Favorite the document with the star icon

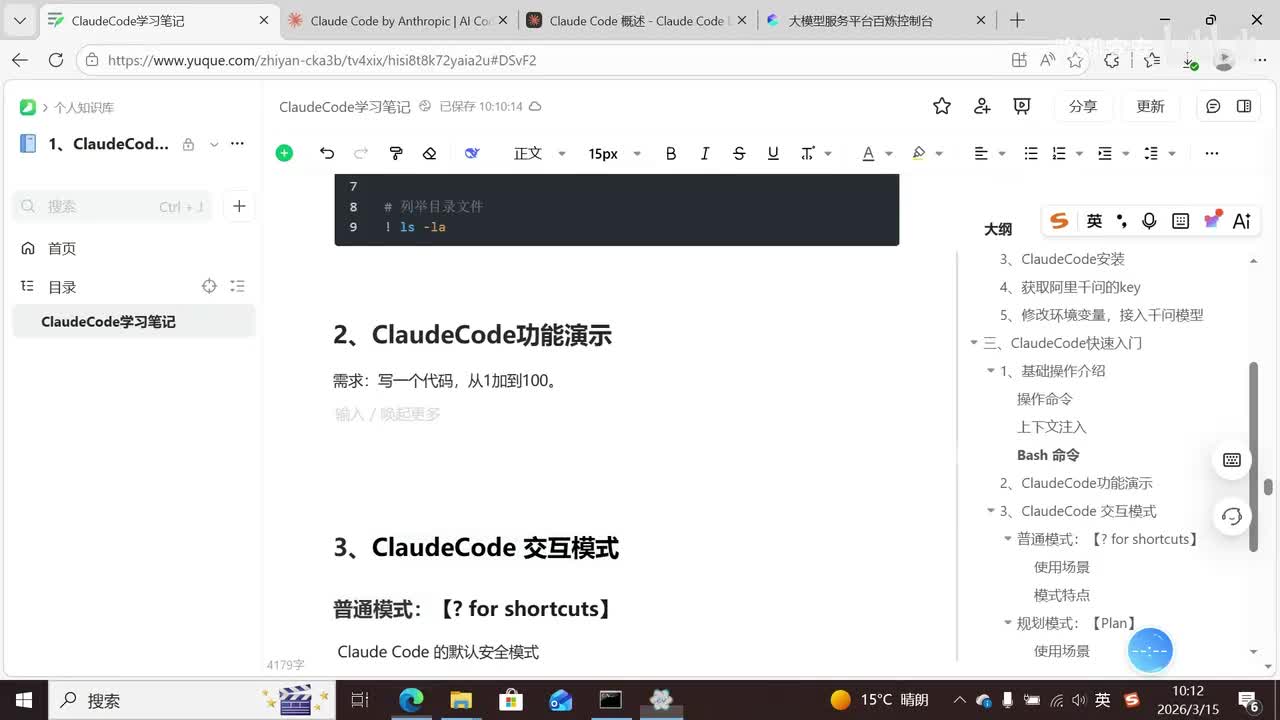click(942, 106)
